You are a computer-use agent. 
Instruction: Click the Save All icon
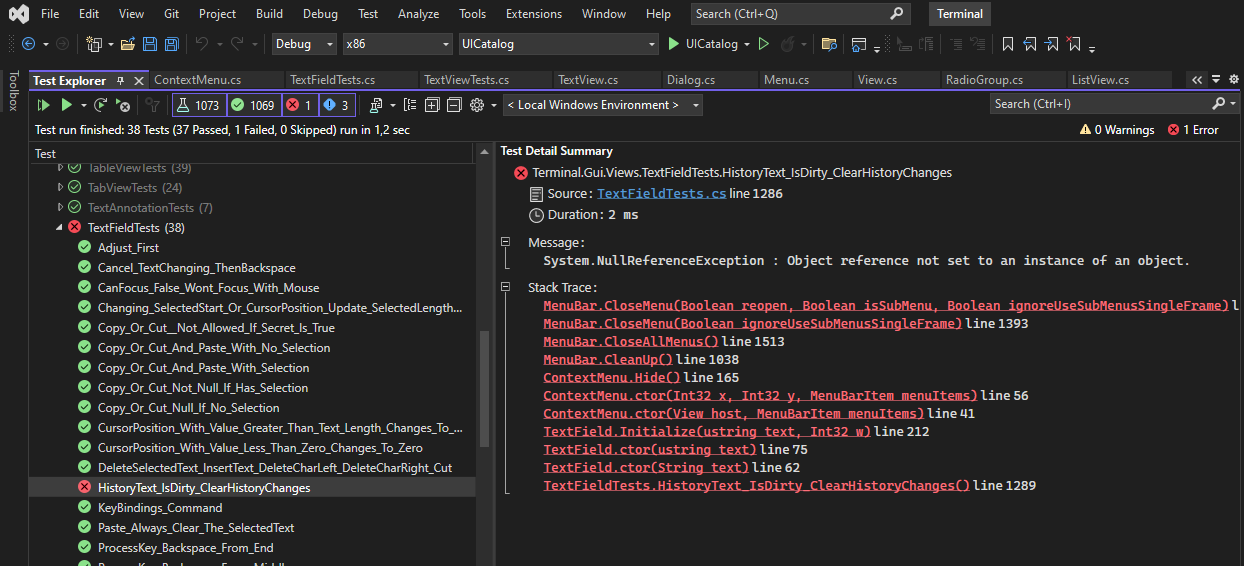[172, 44]
